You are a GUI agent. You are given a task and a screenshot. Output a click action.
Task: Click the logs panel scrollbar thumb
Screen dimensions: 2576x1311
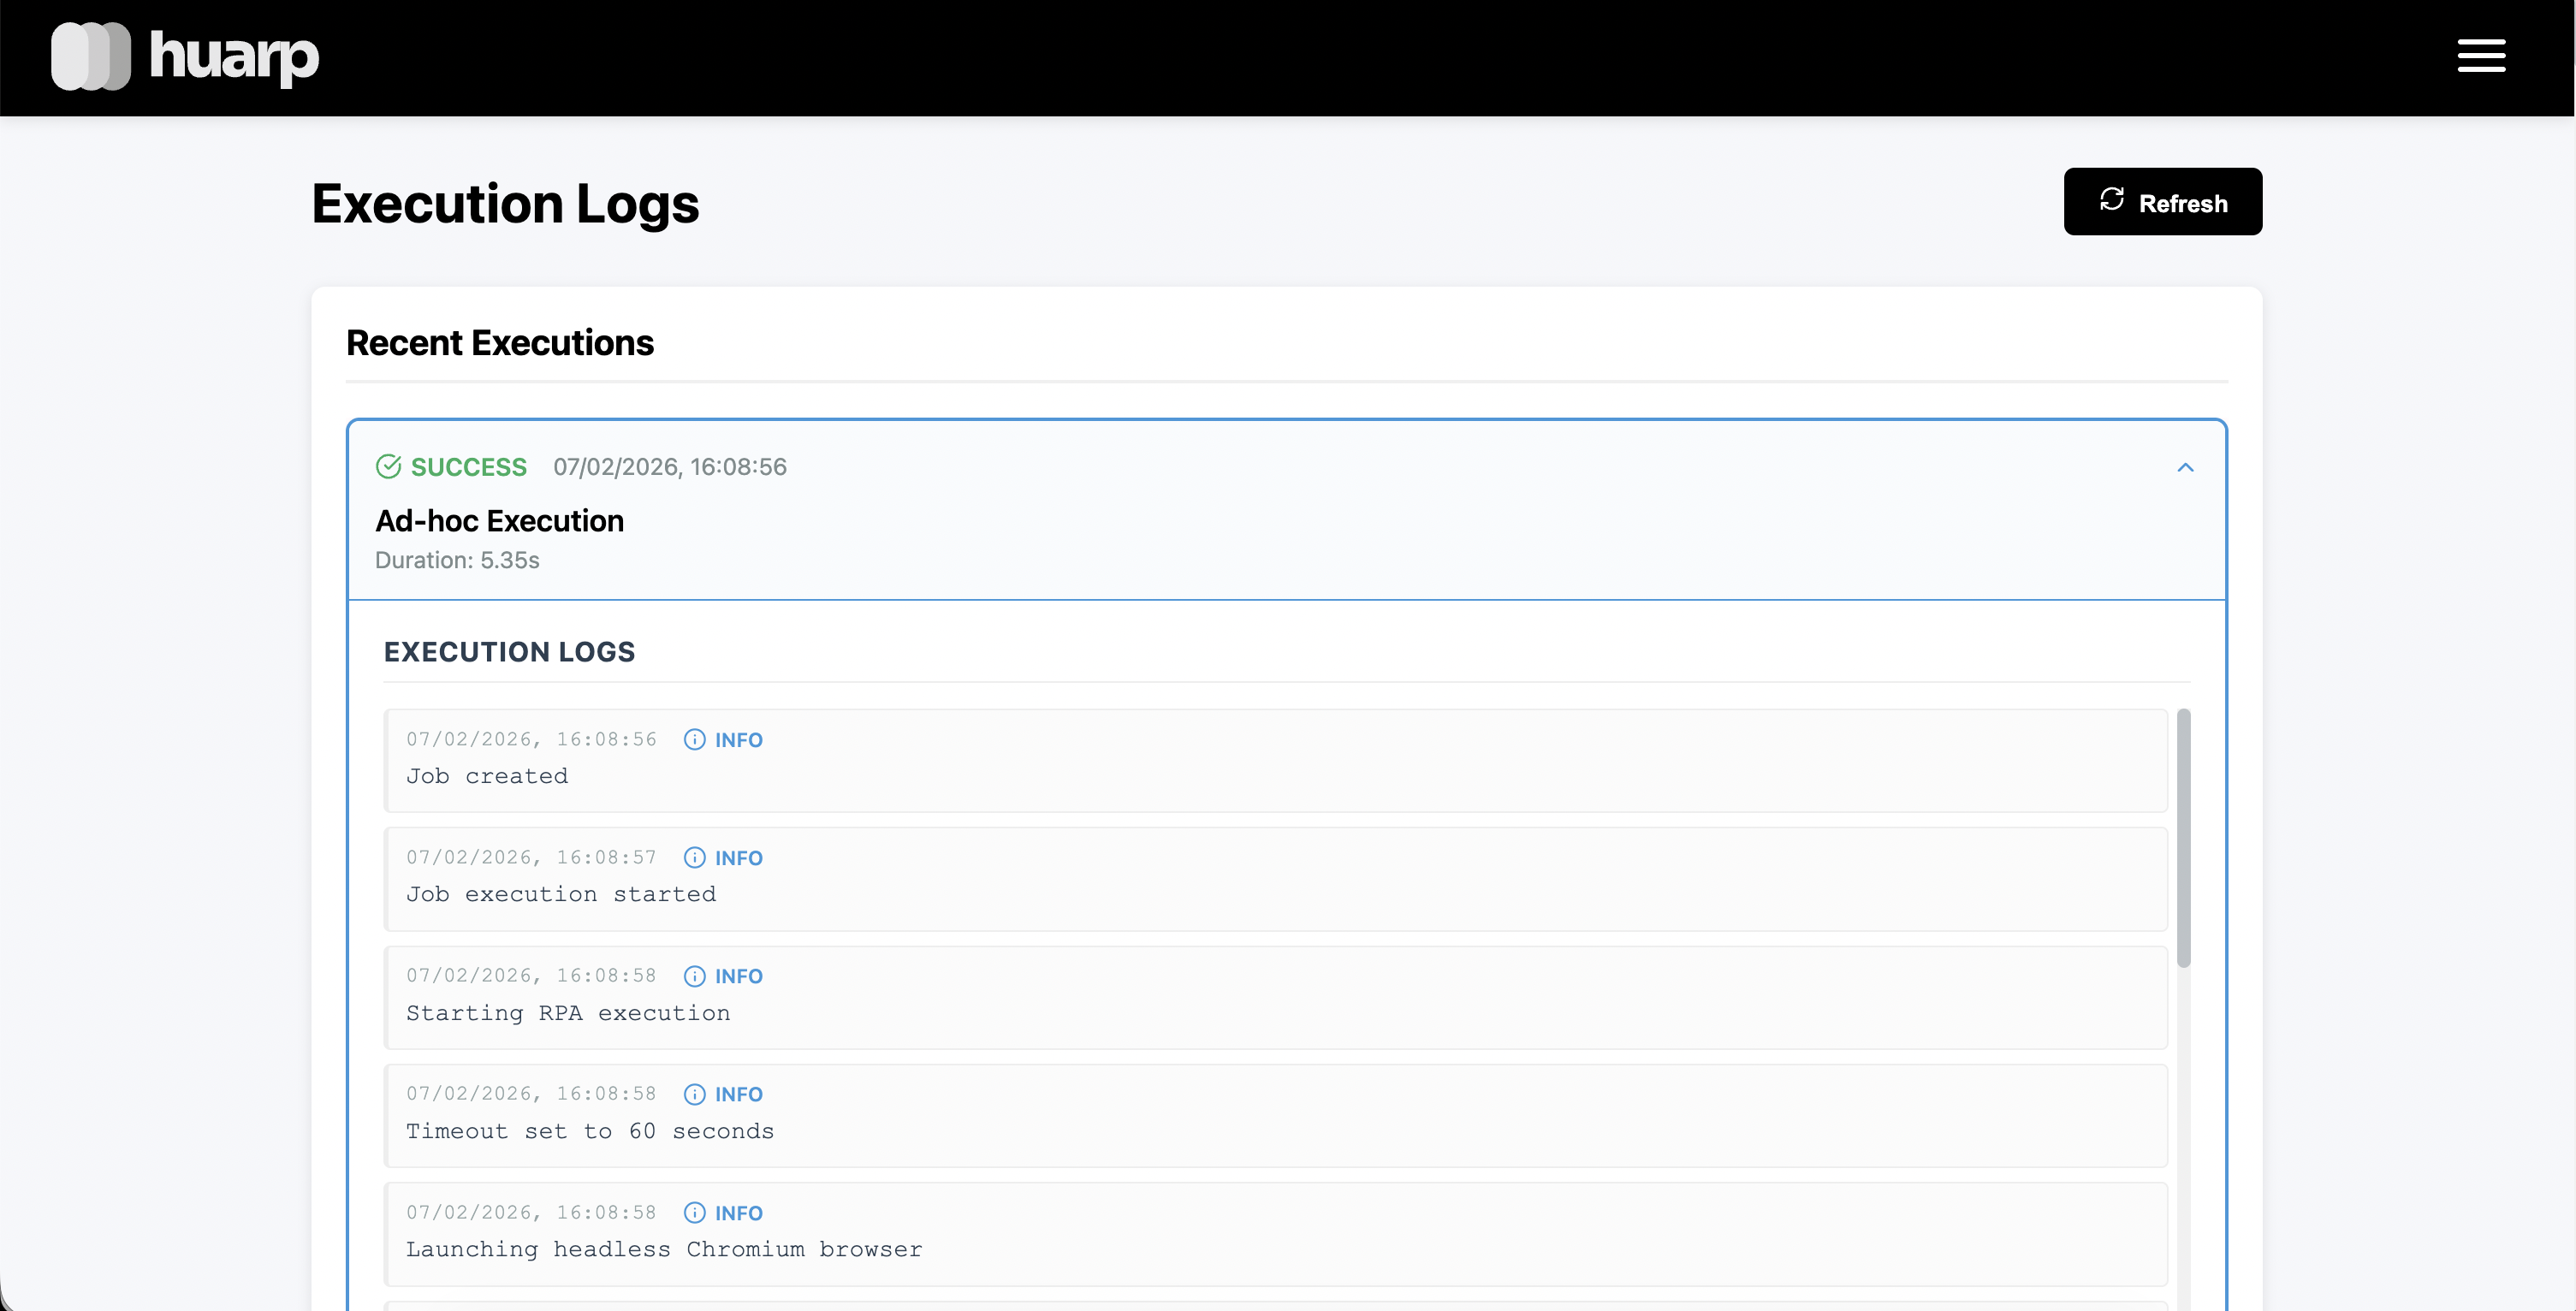[2183, 838]
